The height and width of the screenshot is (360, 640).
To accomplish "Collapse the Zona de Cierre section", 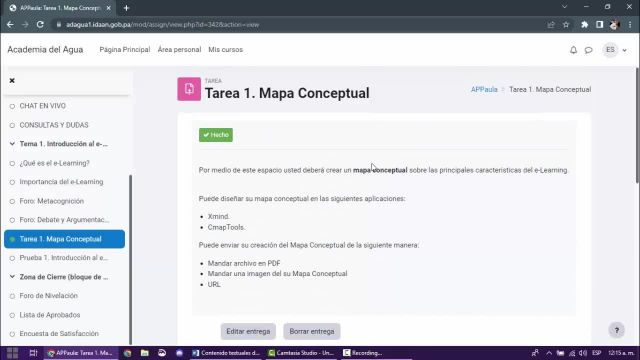I will [12, 277].
